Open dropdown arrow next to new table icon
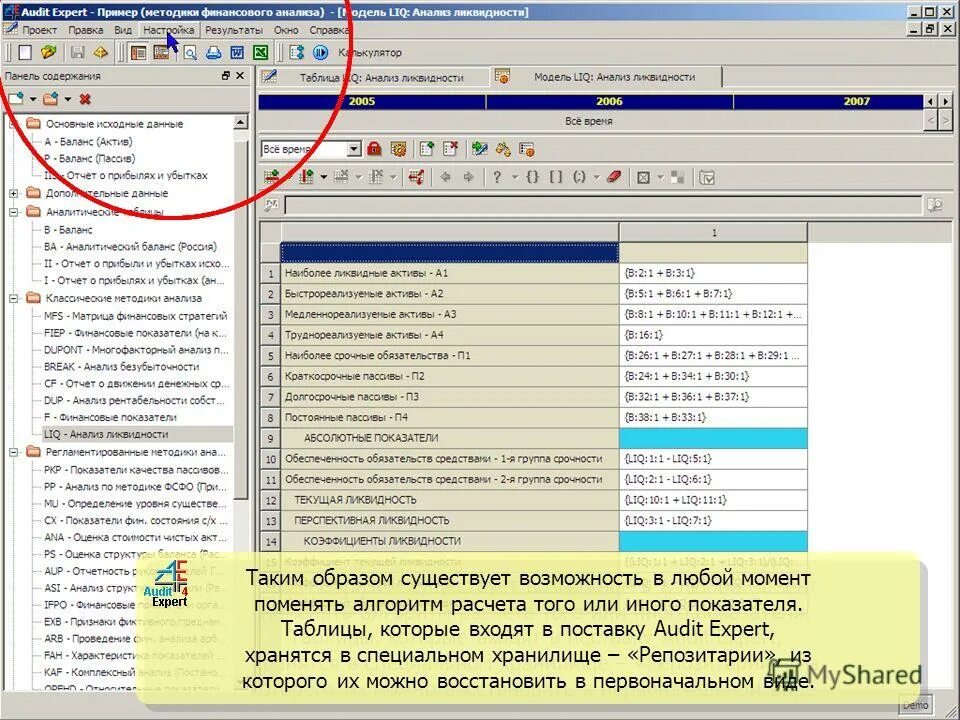This screenshot has height=720, width=960. coord(33,99)
